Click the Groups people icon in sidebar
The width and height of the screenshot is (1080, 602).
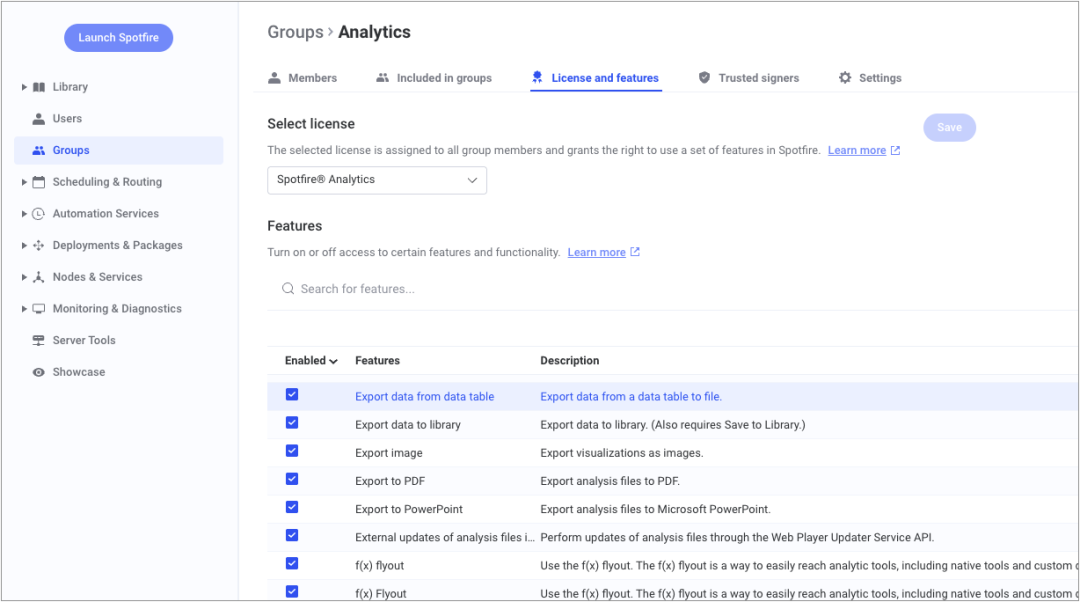[x=39, y=150]
